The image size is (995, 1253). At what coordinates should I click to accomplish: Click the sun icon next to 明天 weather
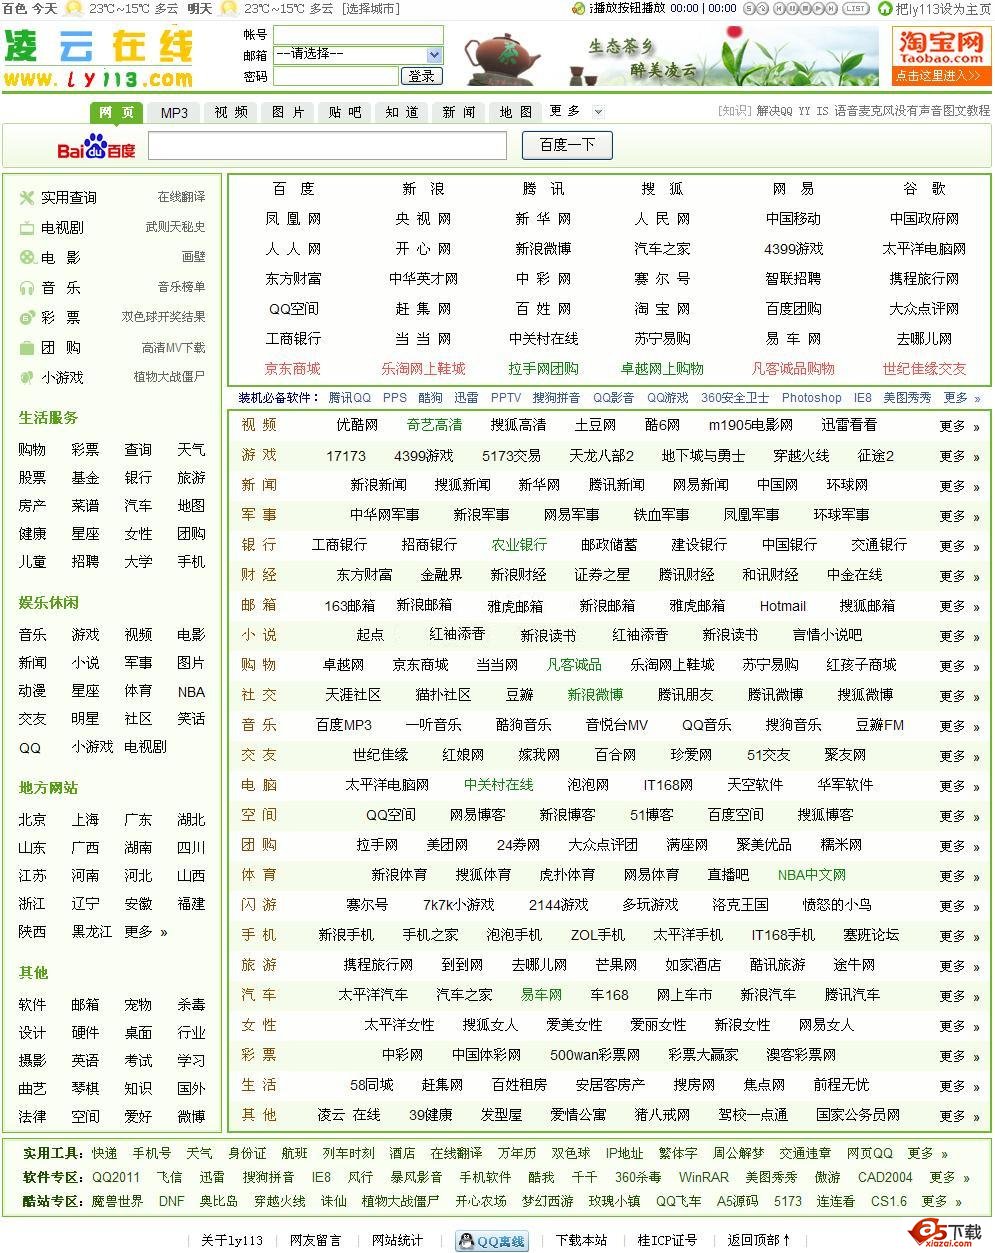pyautogui.click(x=228, y=9)
